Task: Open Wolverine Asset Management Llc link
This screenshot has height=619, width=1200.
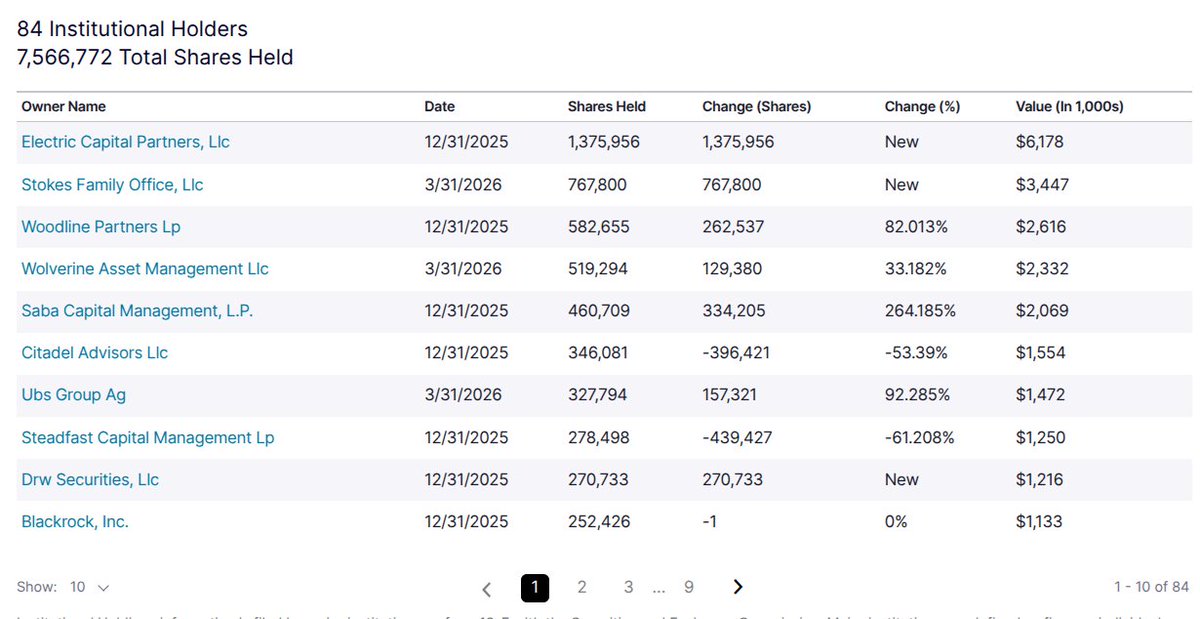Action: pos(145,269)
